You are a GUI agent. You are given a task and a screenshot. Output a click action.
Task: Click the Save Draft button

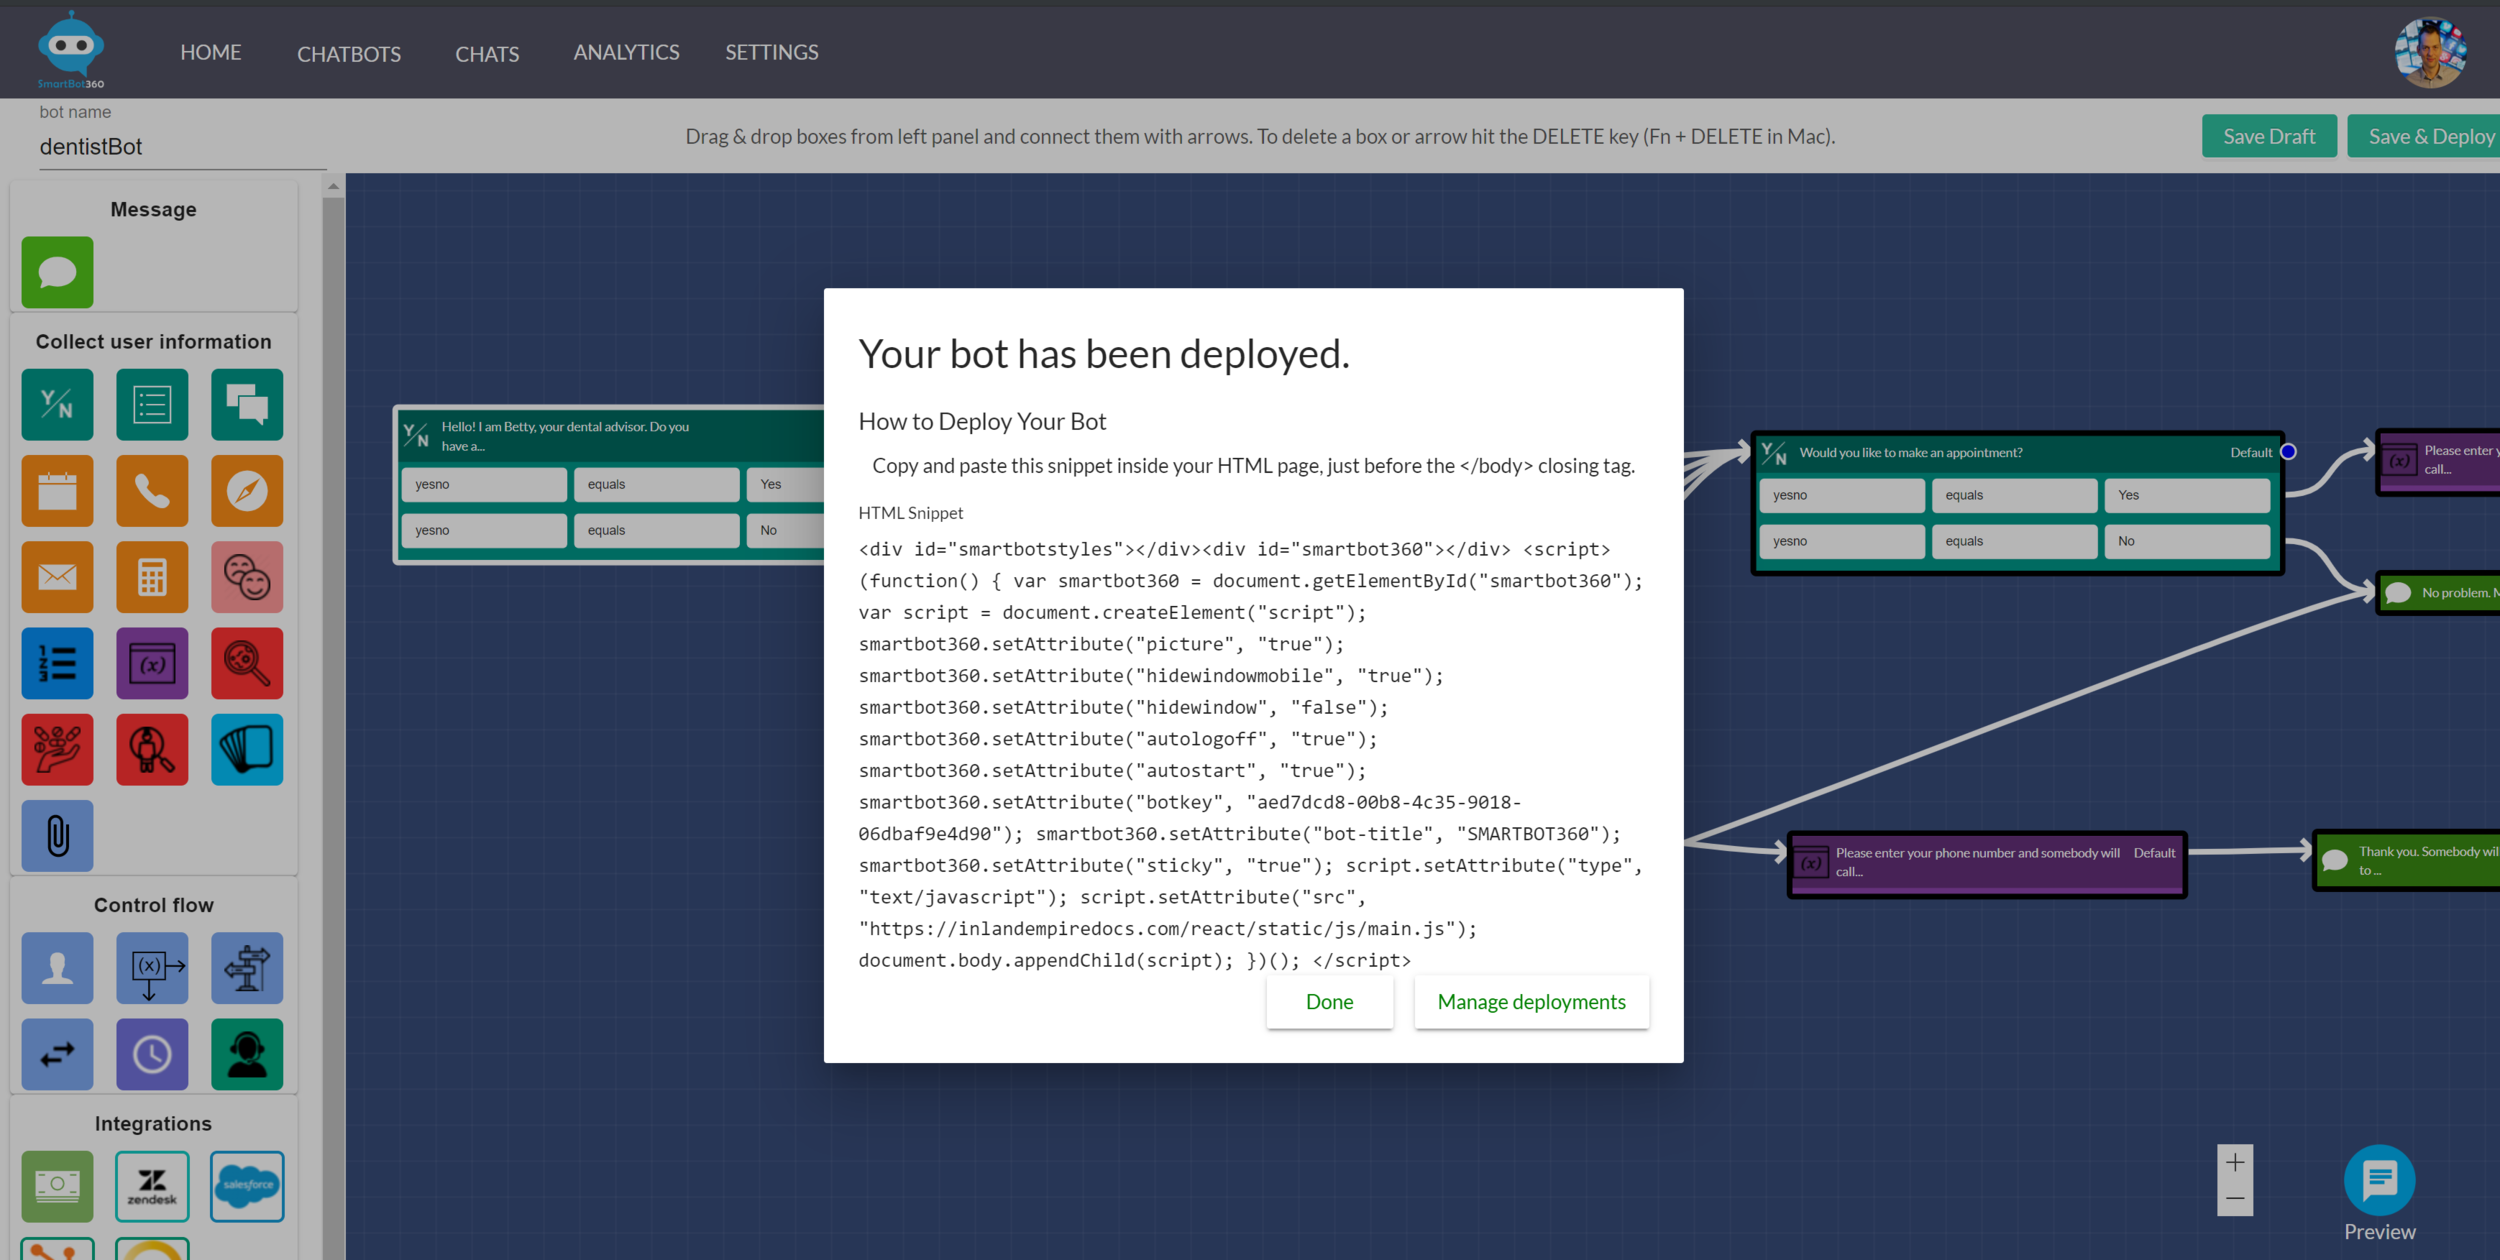tap(2269, 136)
